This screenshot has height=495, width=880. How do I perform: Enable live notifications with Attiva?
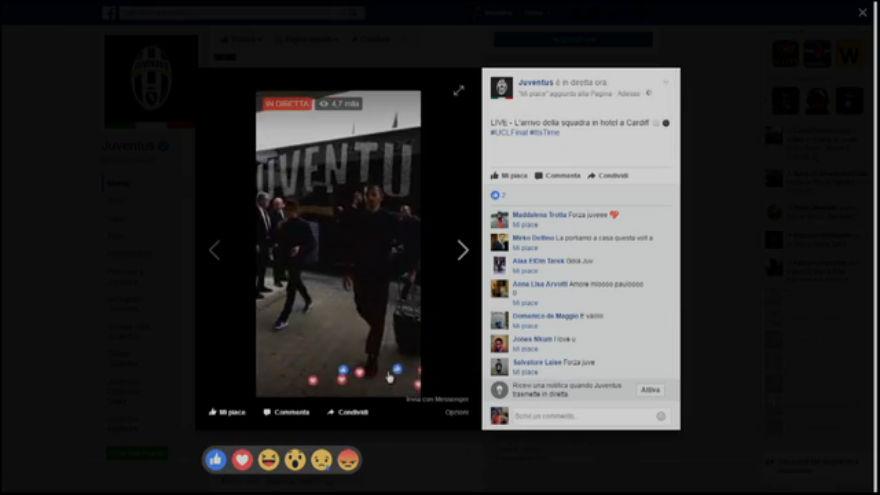649,390
